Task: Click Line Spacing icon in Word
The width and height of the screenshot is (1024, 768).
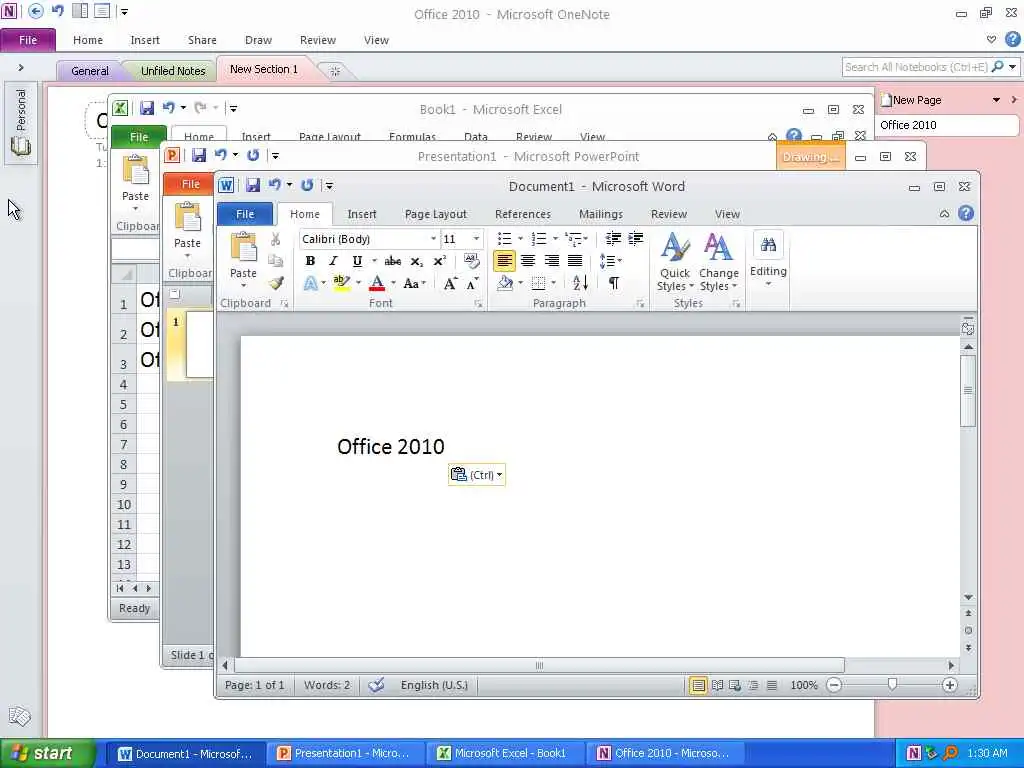Action: tap(607, 261)
